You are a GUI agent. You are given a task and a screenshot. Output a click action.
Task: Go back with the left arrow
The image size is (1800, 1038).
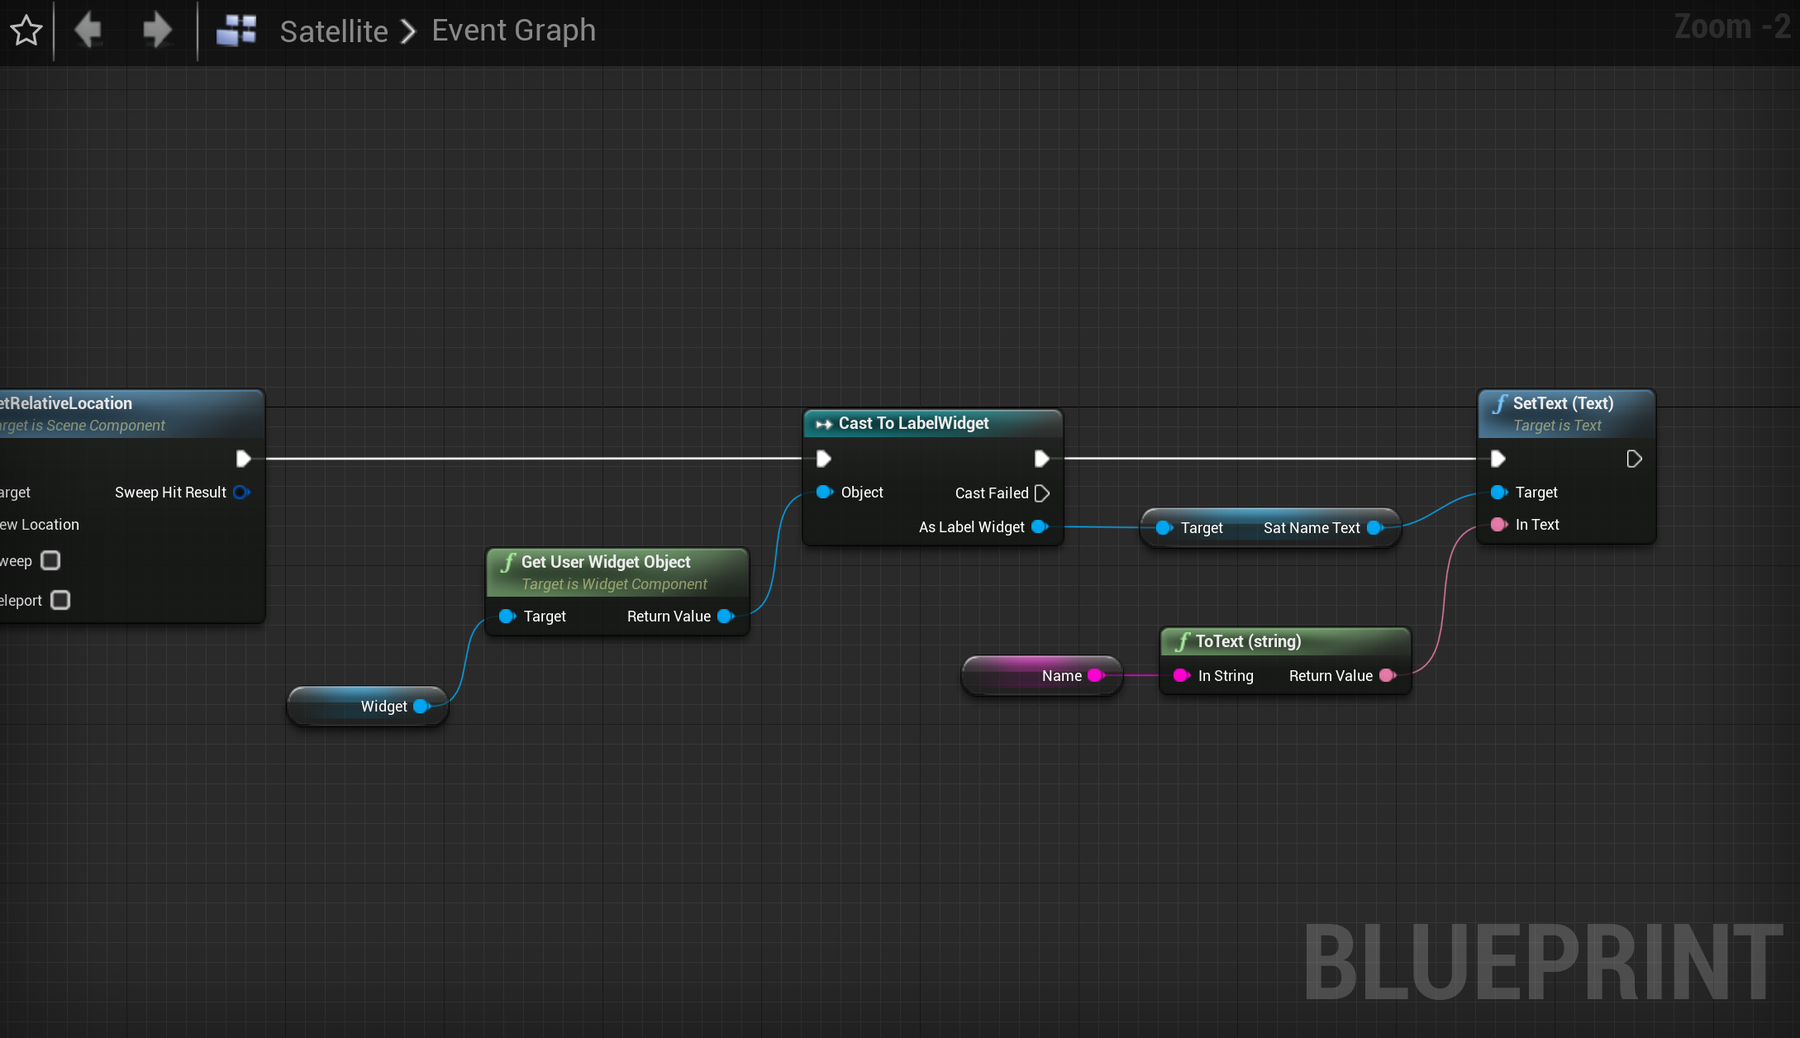(x=88, y=30)
